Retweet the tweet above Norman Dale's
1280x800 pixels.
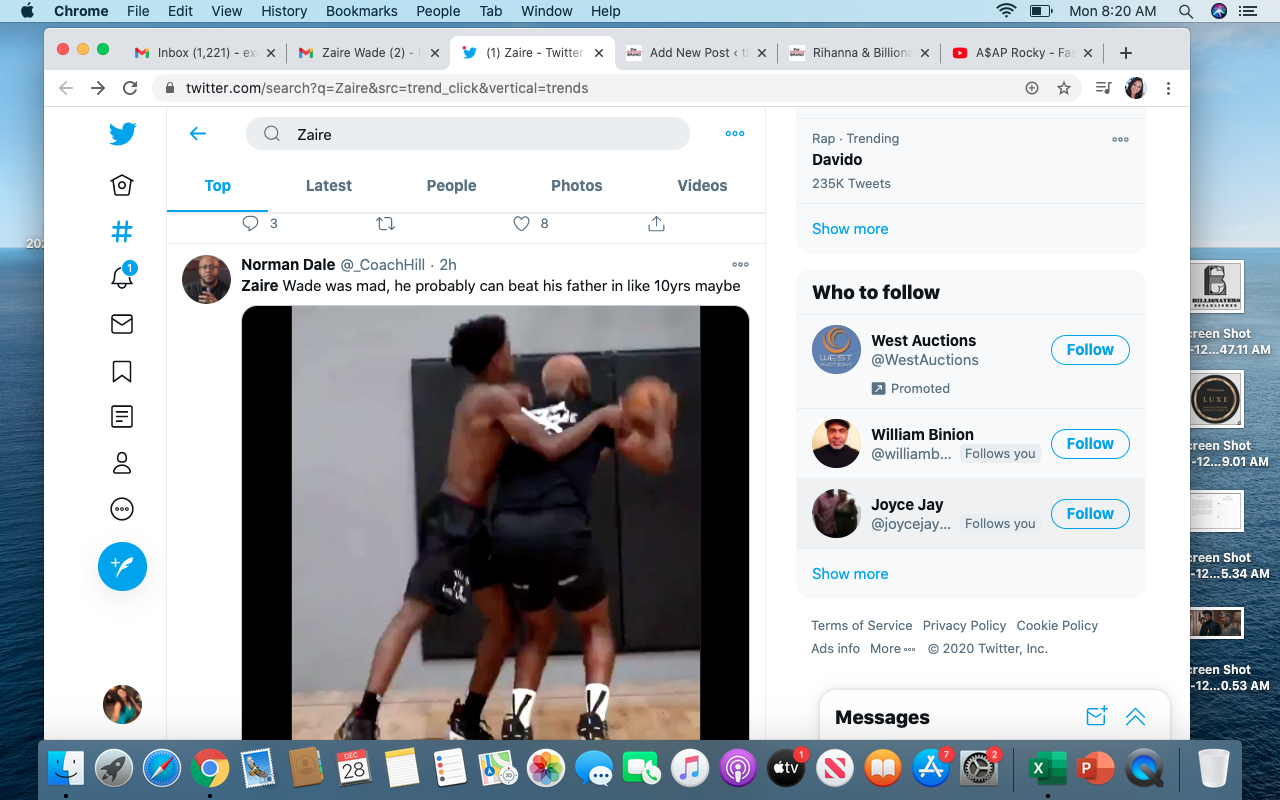(385, 224)
